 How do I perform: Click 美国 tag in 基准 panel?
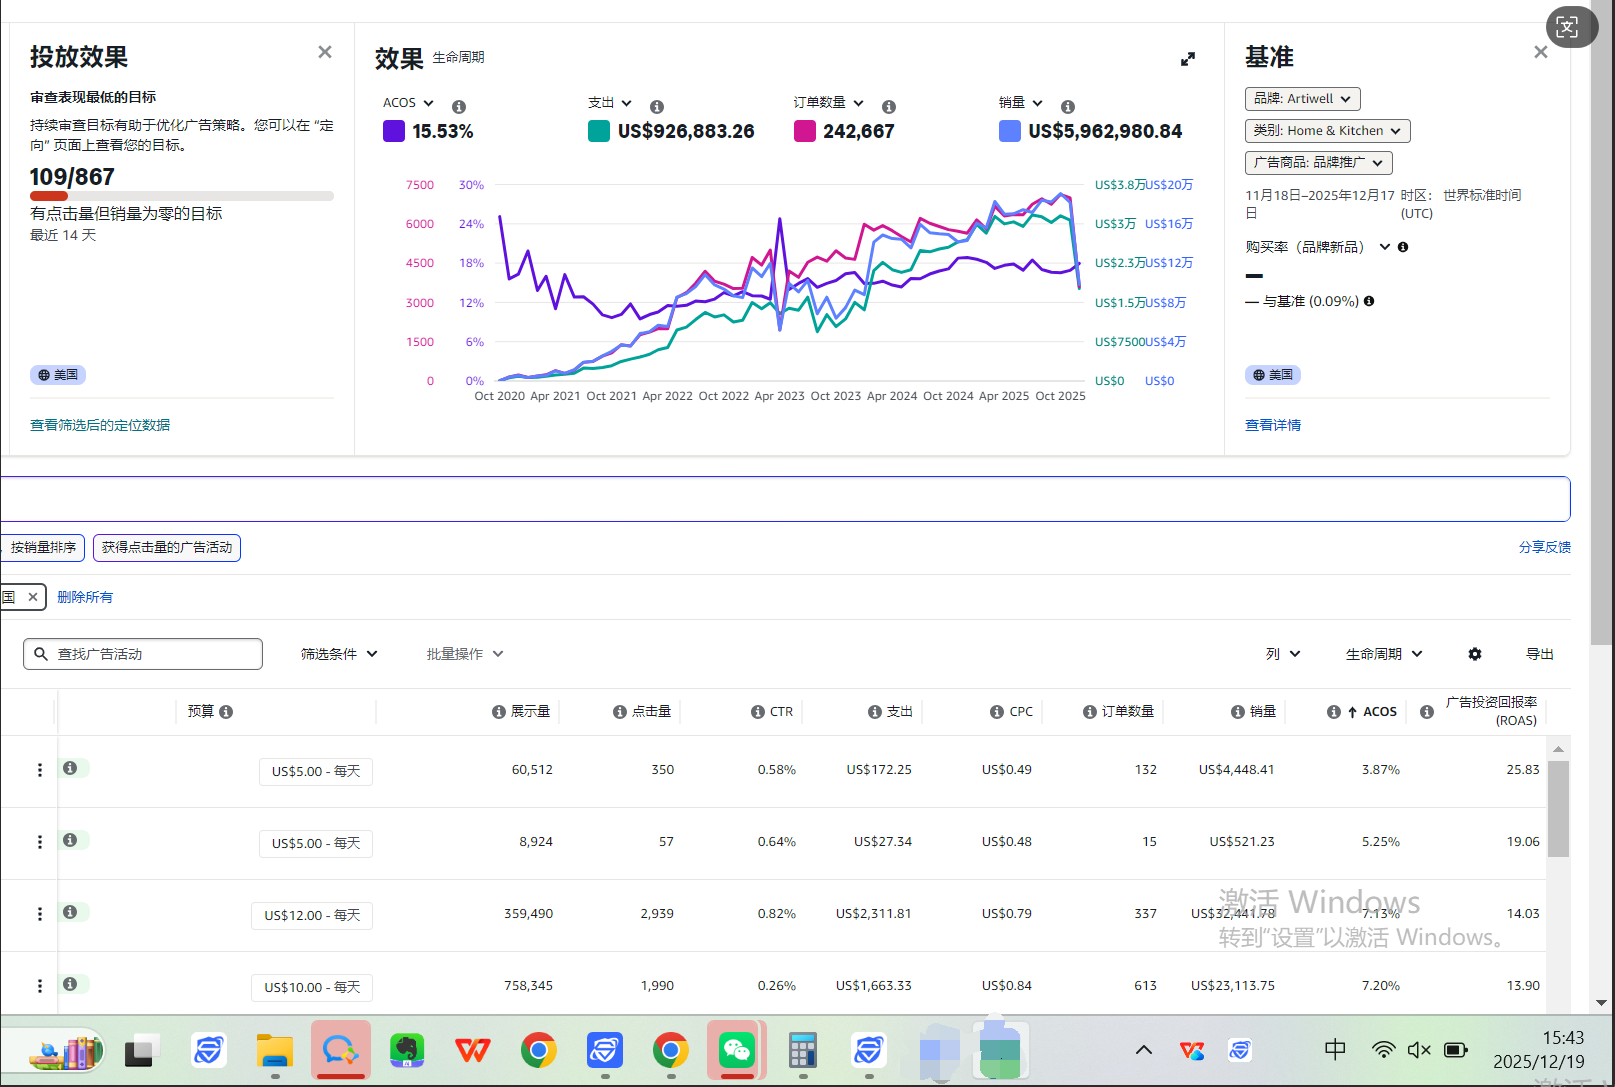click(x=1273, y=375)
